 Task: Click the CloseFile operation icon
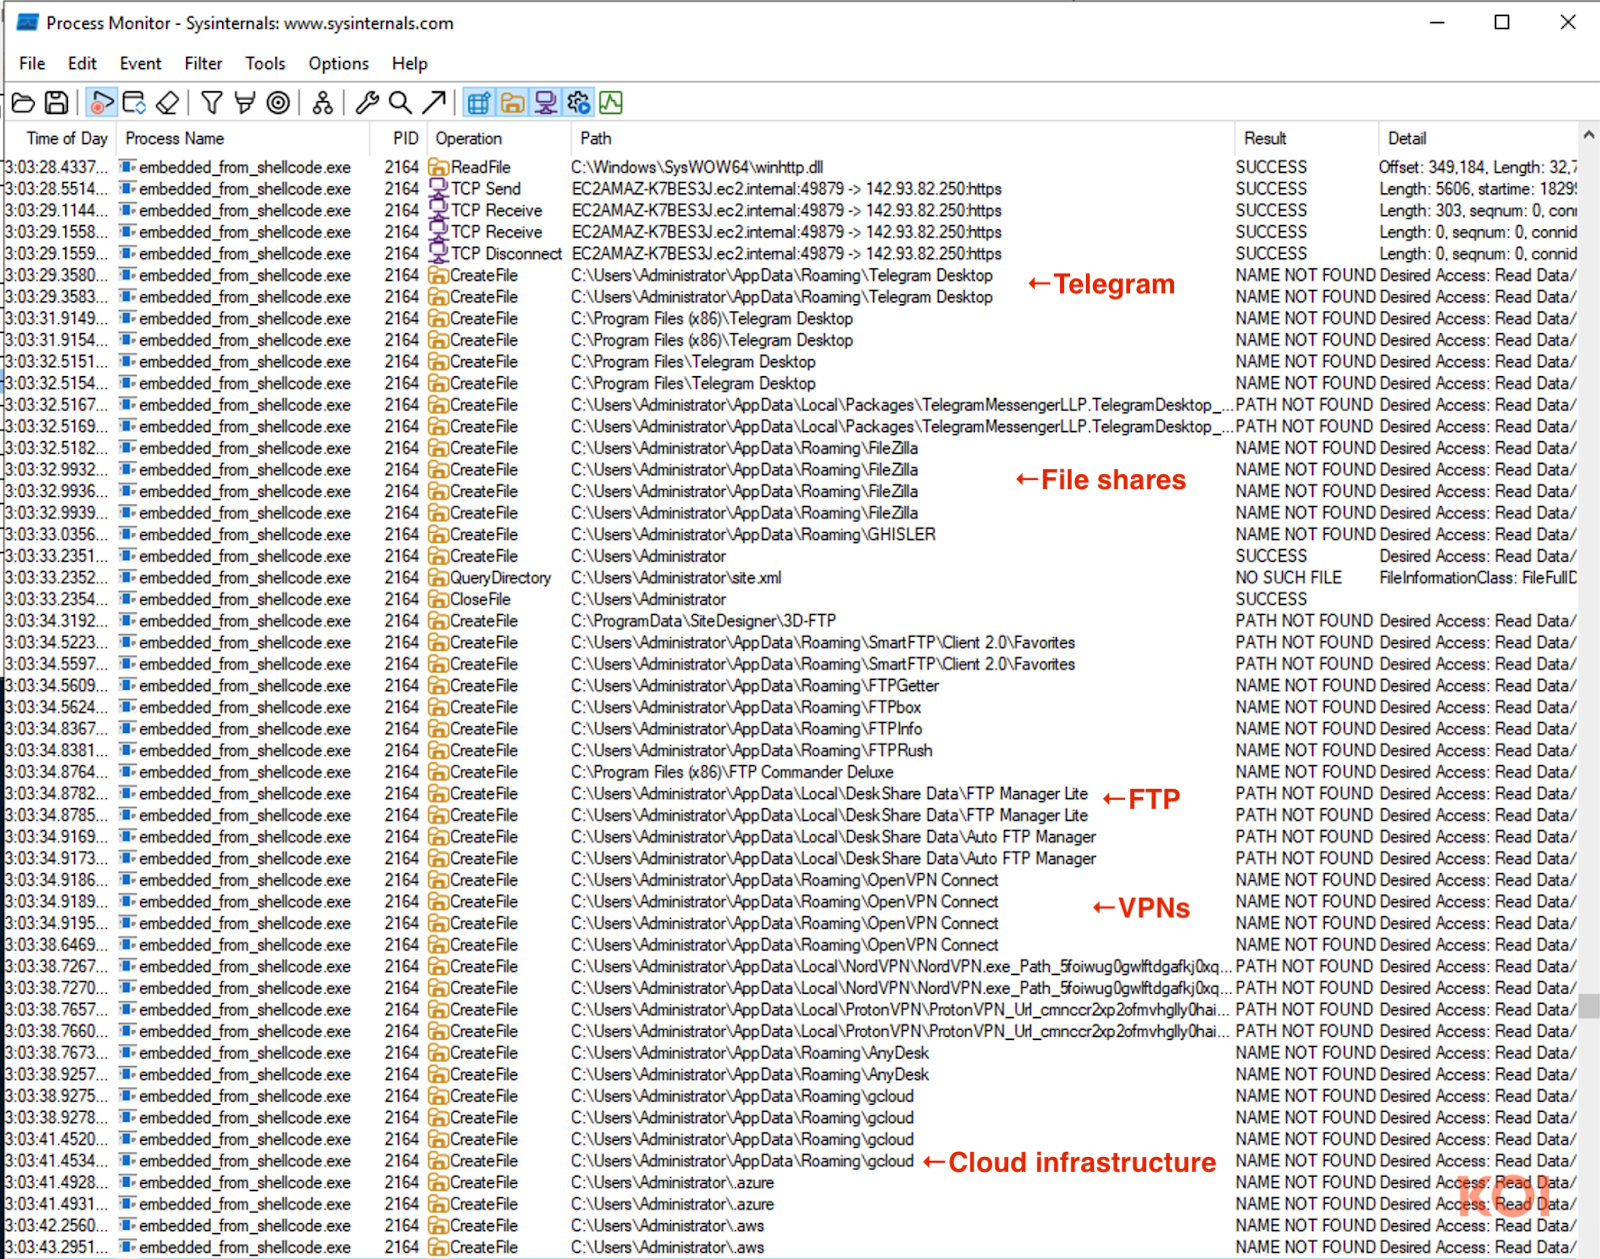click(x=438, y=599)
